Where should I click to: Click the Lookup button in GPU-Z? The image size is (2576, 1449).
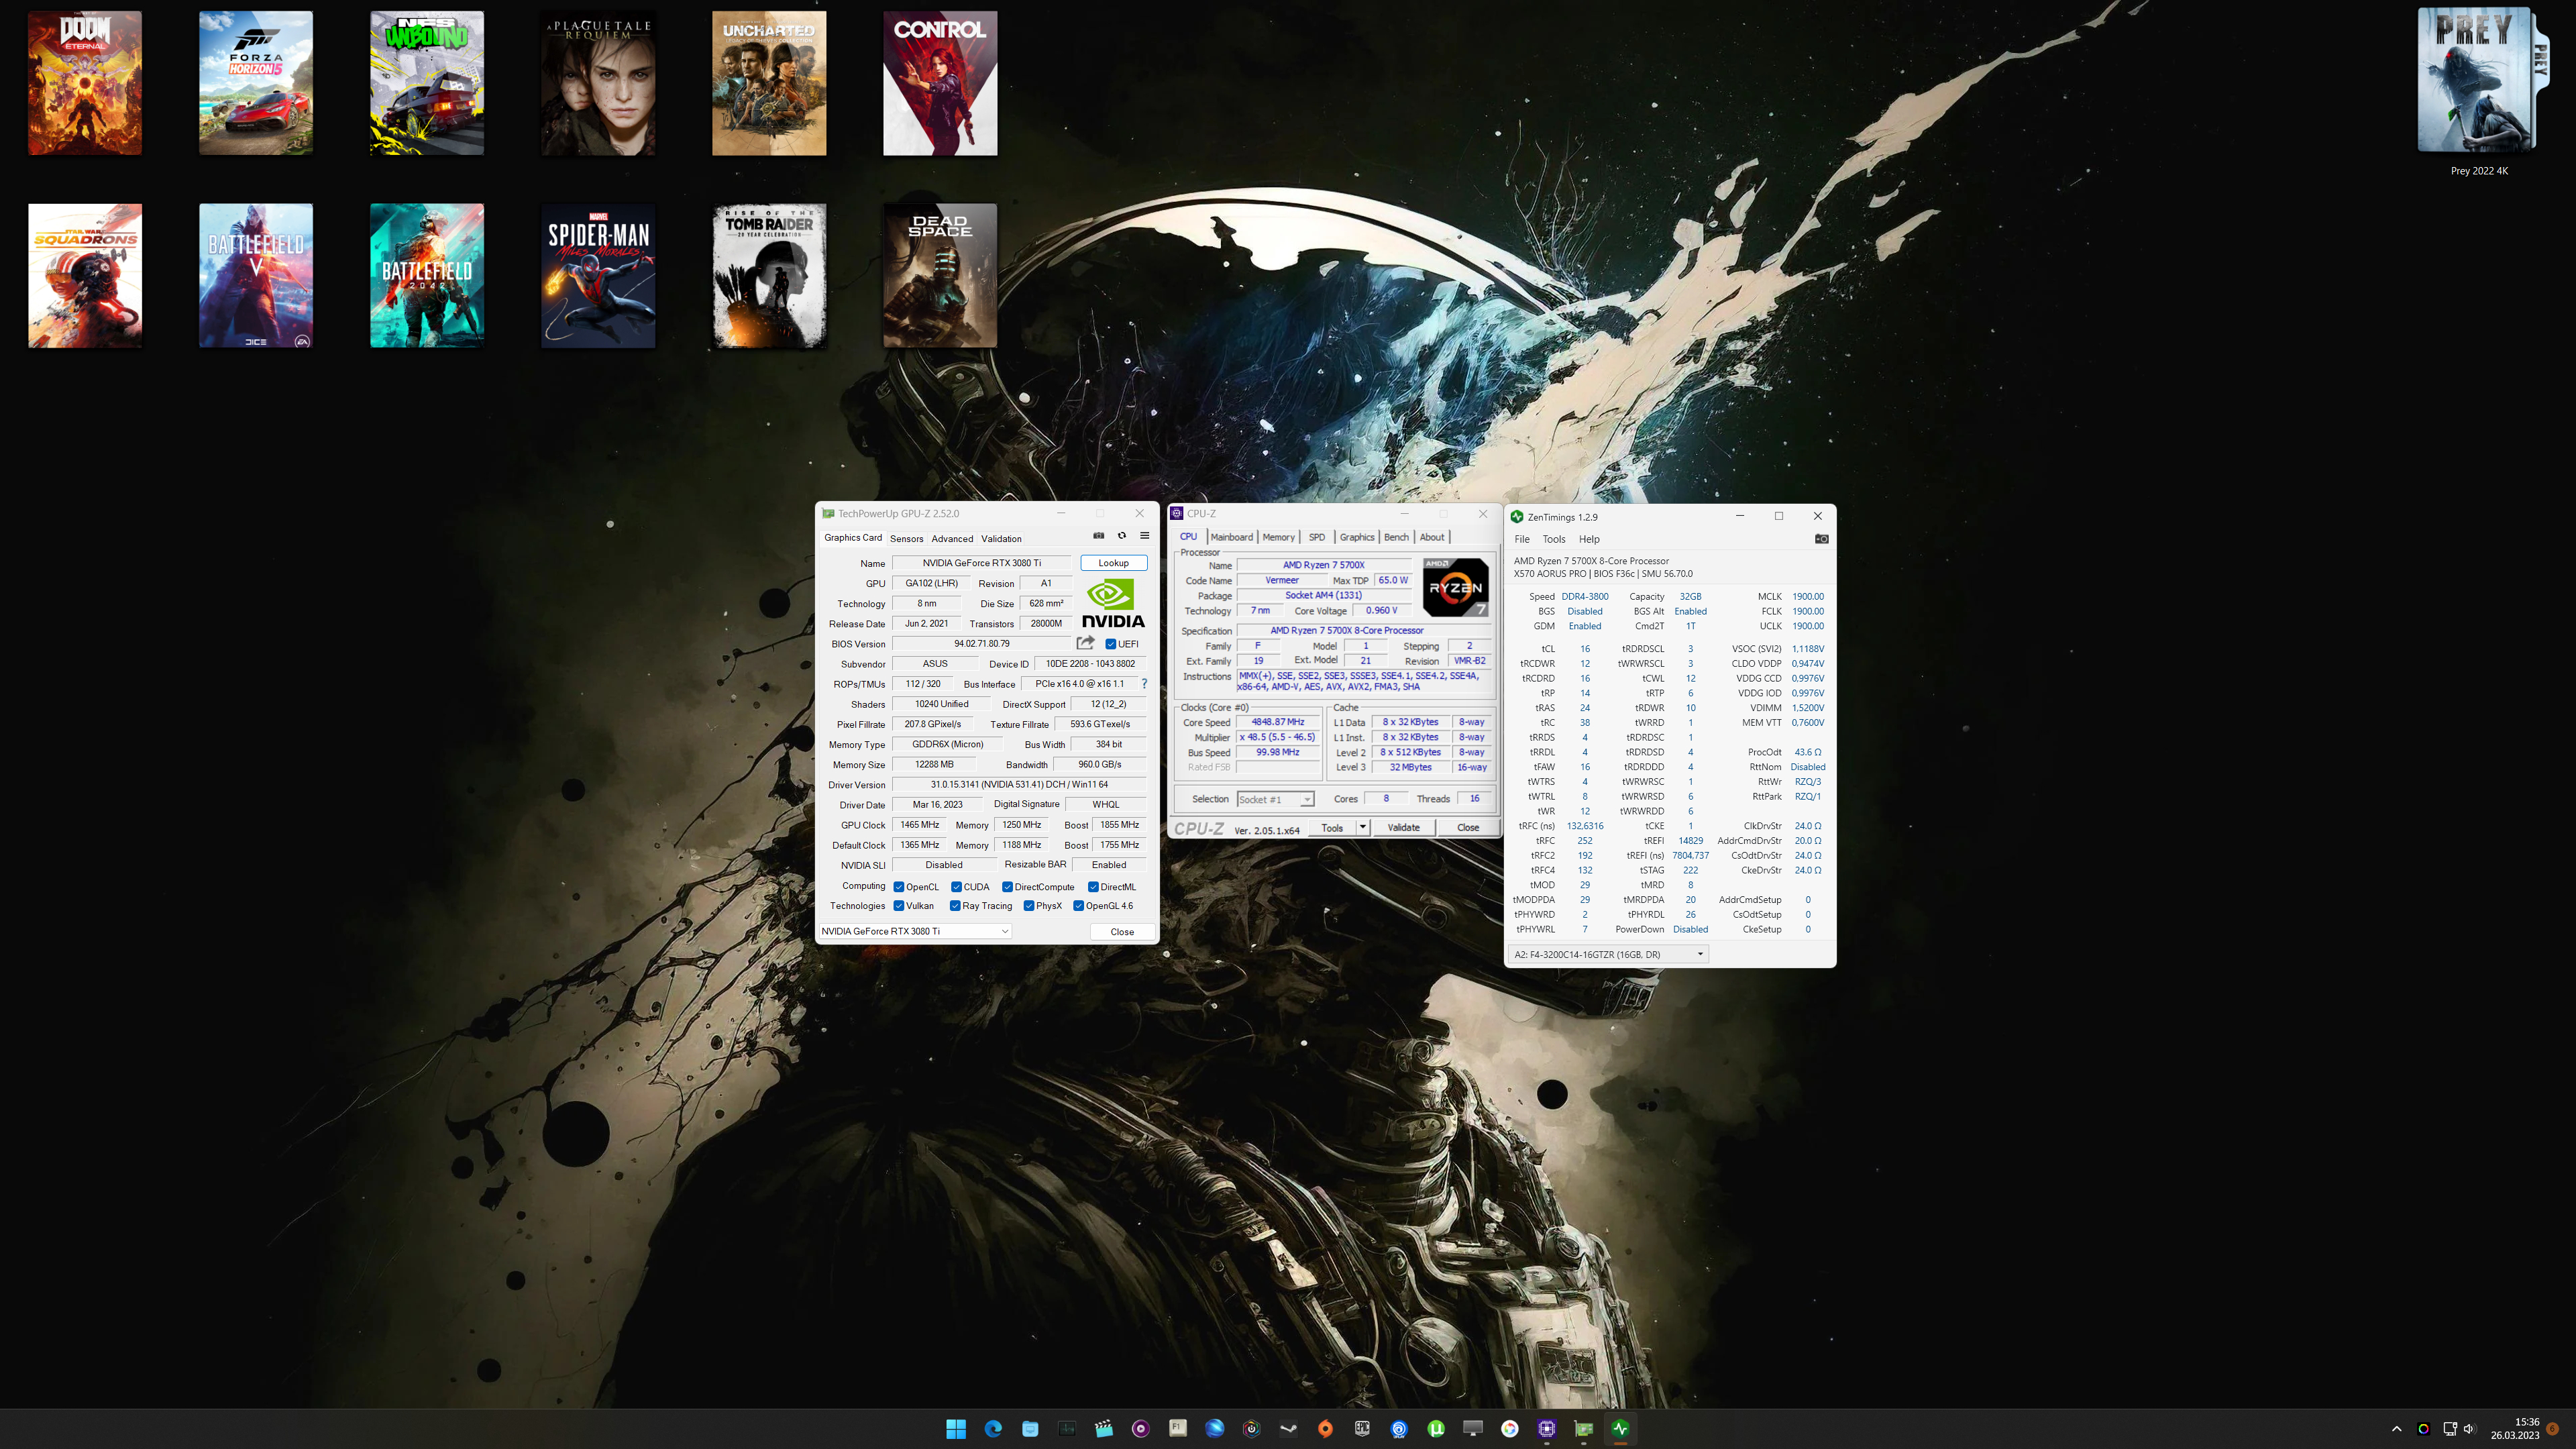(1113, 563)
